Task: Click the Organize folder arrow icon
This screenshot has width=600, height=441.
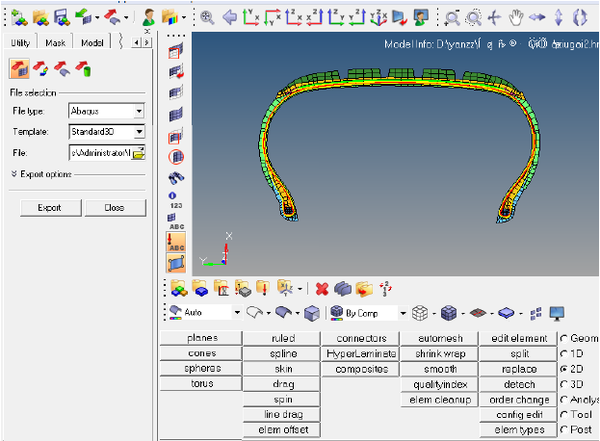Action: [x=364, y=289]
